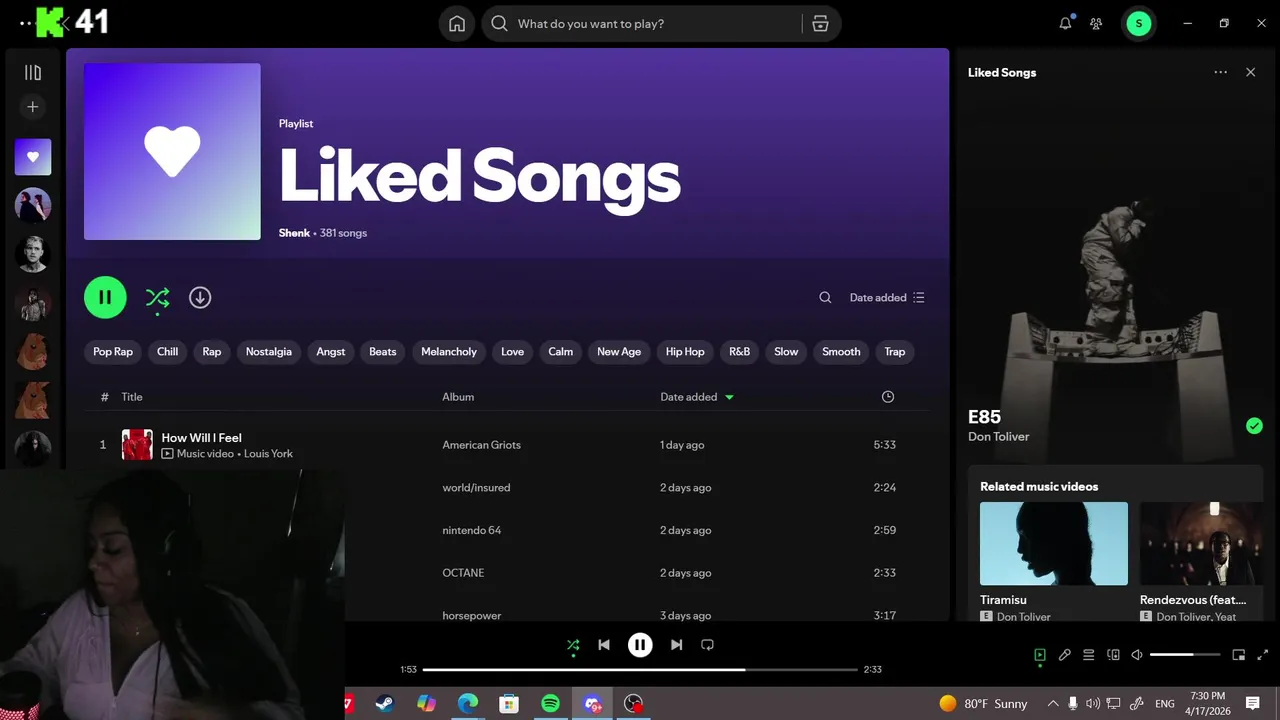Enter full screen player
The height and width of the screenshot is (720, 1280).
[1263, 655]
